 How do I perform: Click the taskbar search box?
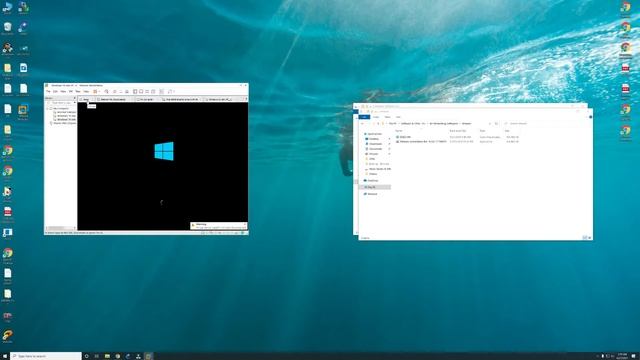[x=46, y=356]
